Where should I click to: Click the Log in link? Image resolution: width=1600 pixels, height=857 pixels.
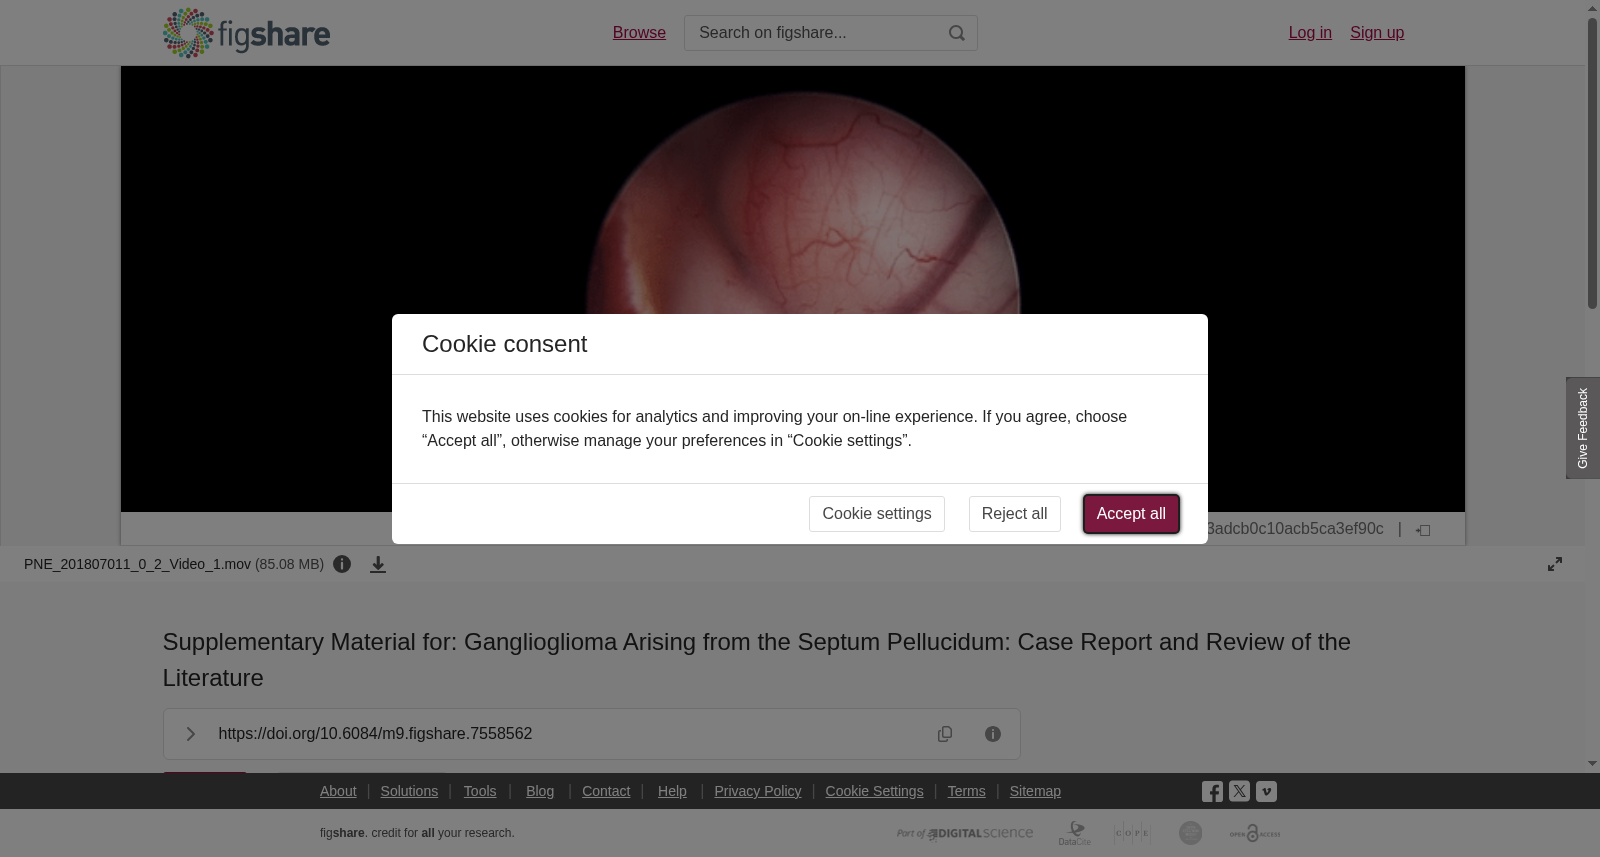pos(1310,33)
